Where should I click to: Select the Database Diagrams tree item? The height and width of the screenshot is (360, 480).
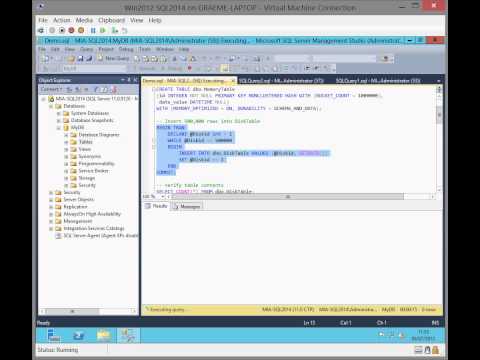coord(99,135)
